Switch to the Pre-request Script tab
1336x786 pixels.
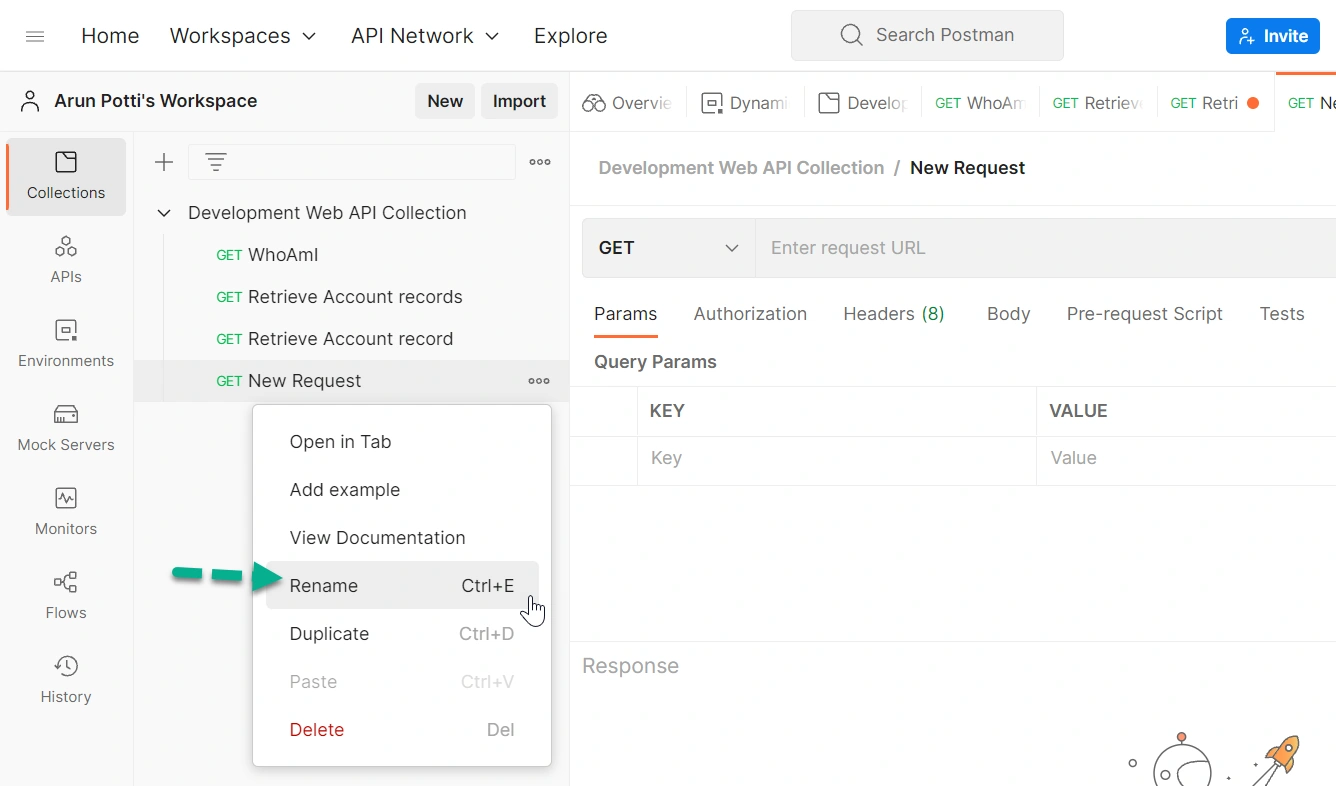[x=1145, y=314]
